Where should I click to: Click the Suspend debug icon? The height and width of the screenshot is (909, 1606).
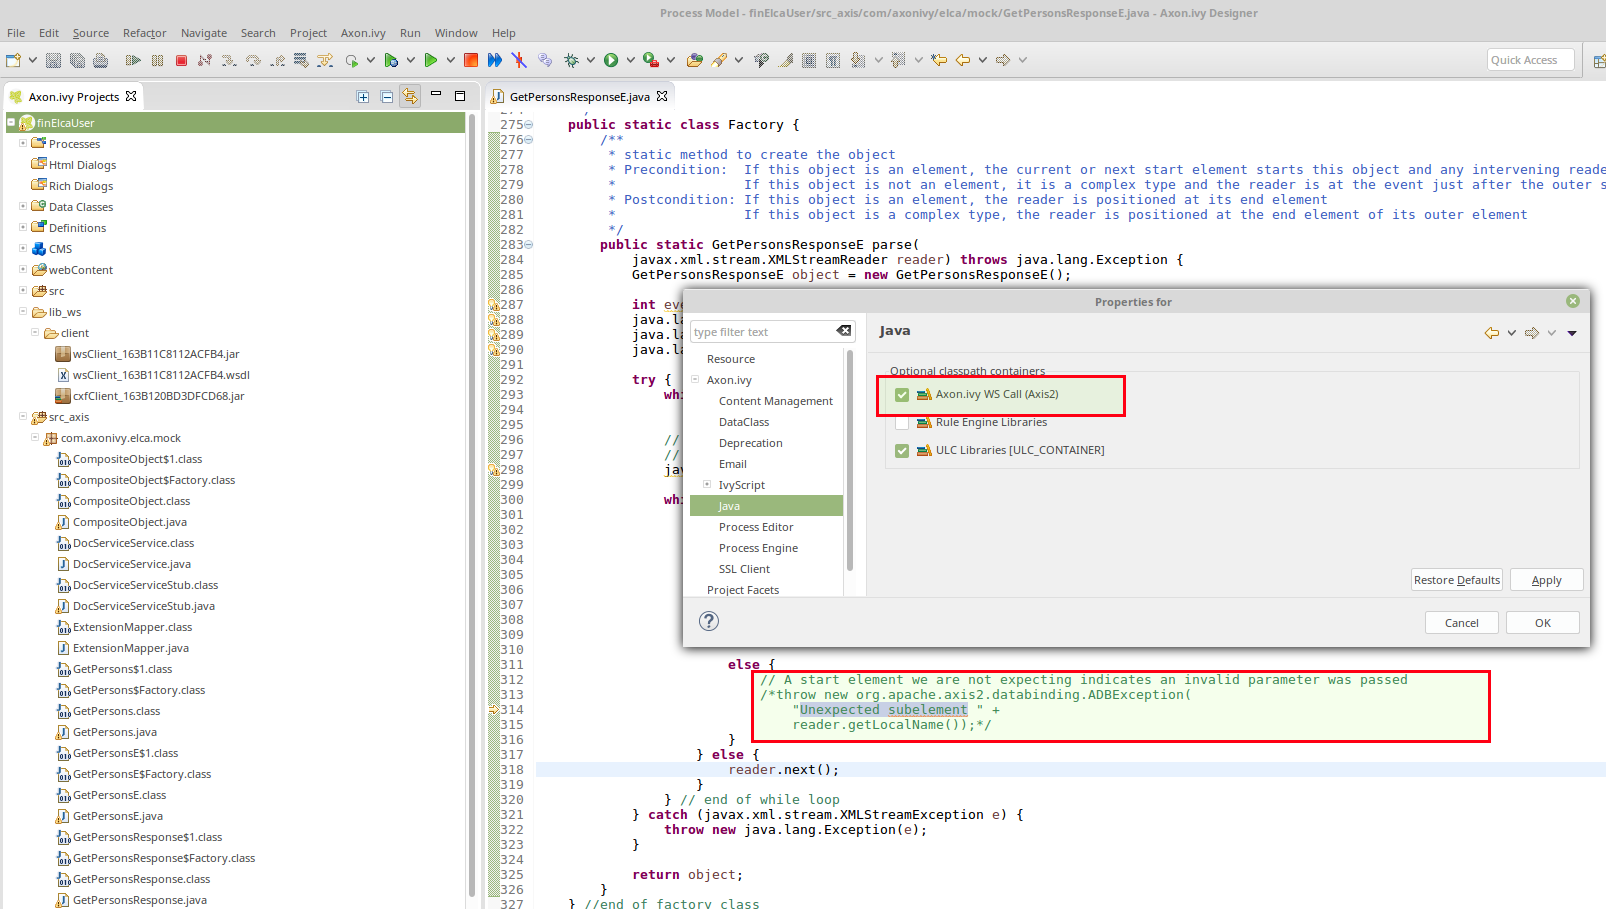[x=157, y=60]
